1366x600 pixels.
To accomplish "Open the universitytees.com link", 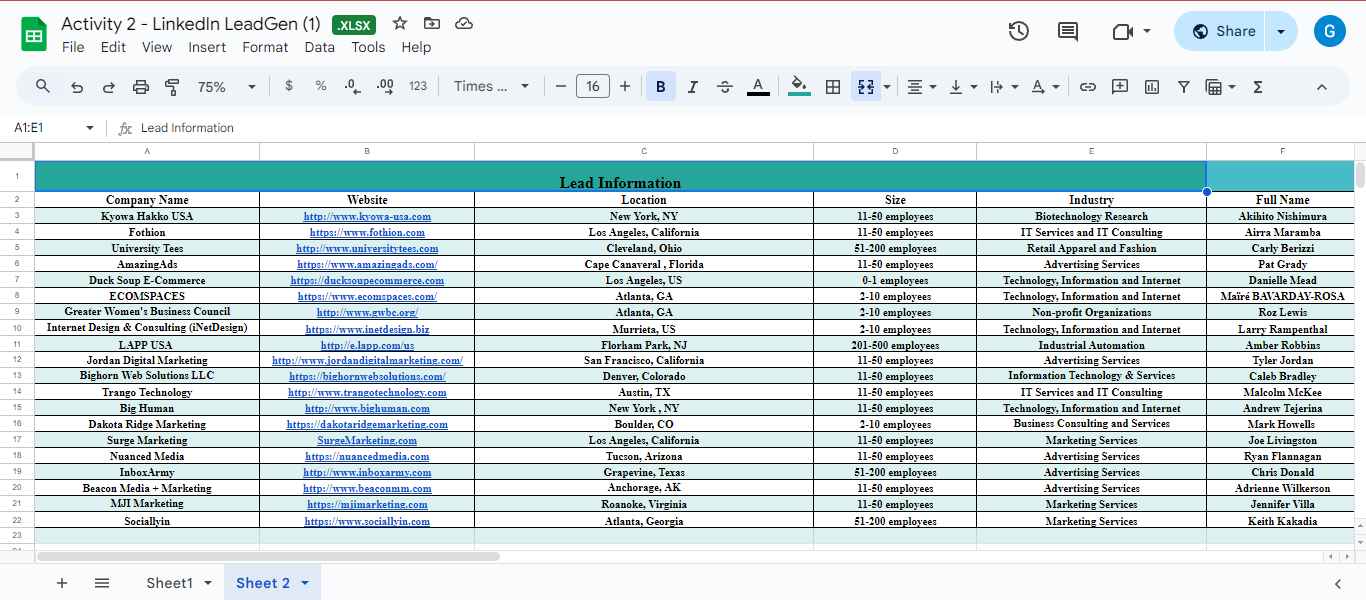I will coord(367,248).
